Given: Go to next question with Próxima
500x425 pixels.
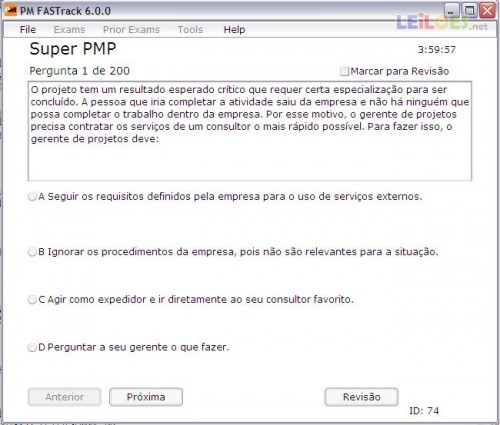Looking at the screenshot, I should point(146,397).
